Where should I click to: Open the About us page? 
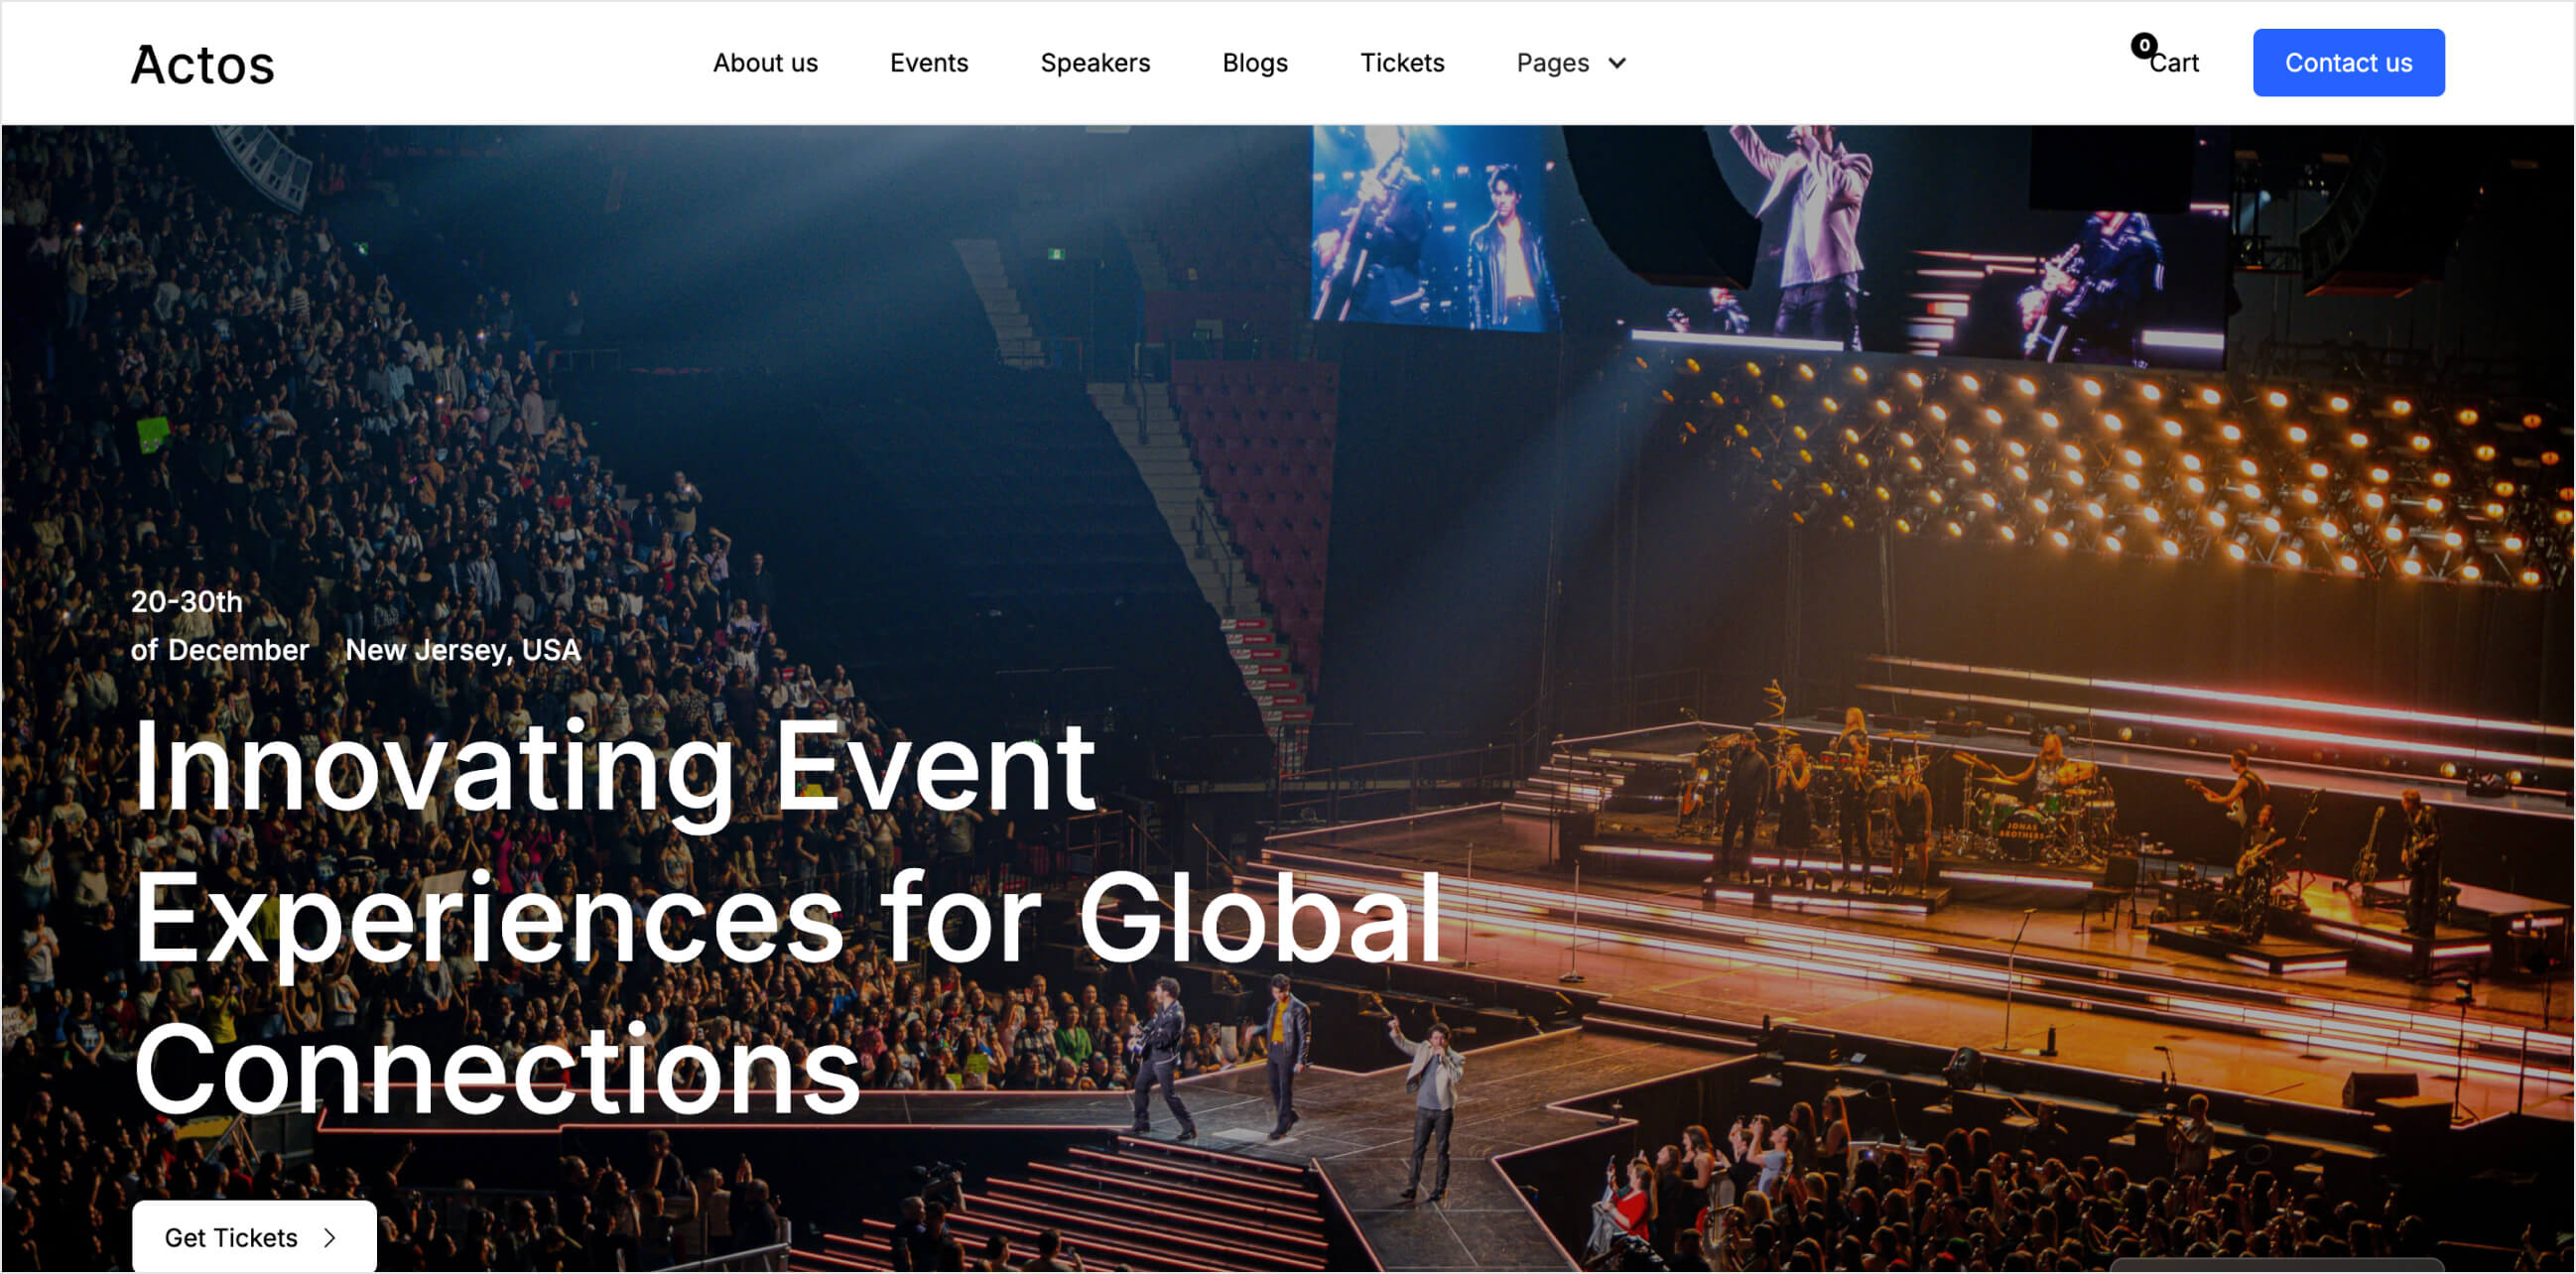point(764,63)
